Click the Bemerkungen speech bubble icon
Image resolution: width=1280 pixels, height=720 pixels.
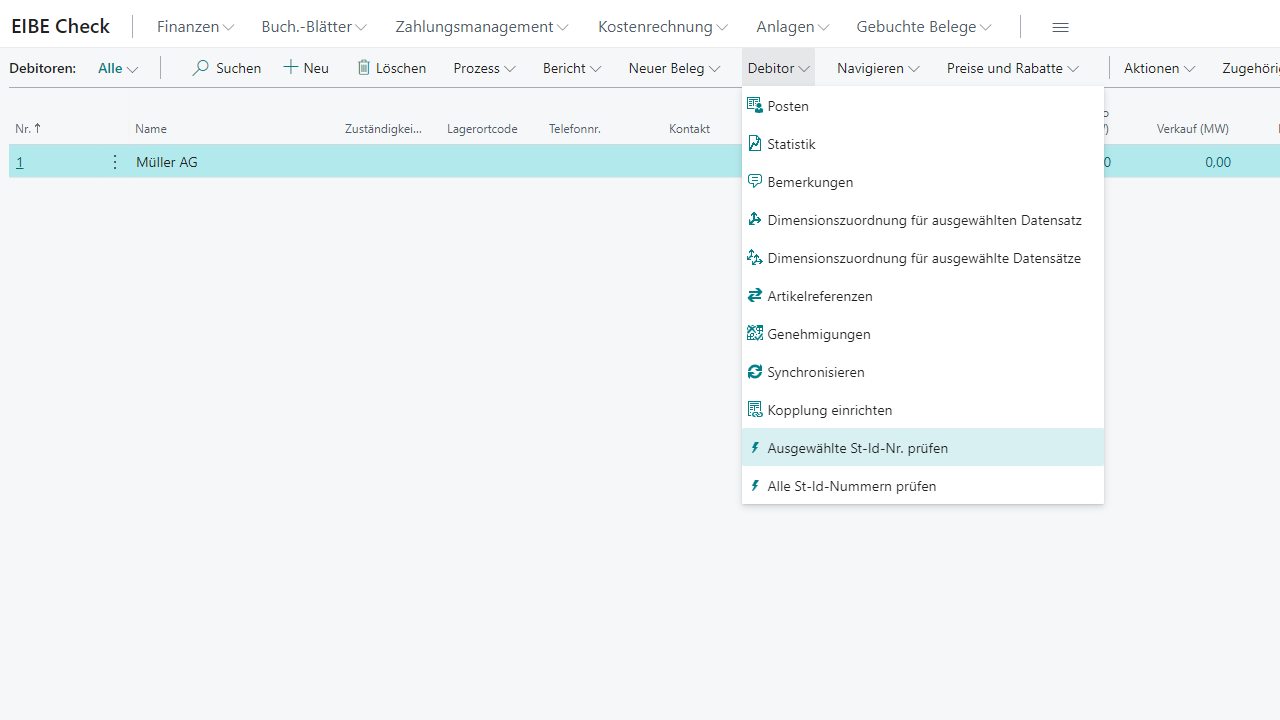755,182
